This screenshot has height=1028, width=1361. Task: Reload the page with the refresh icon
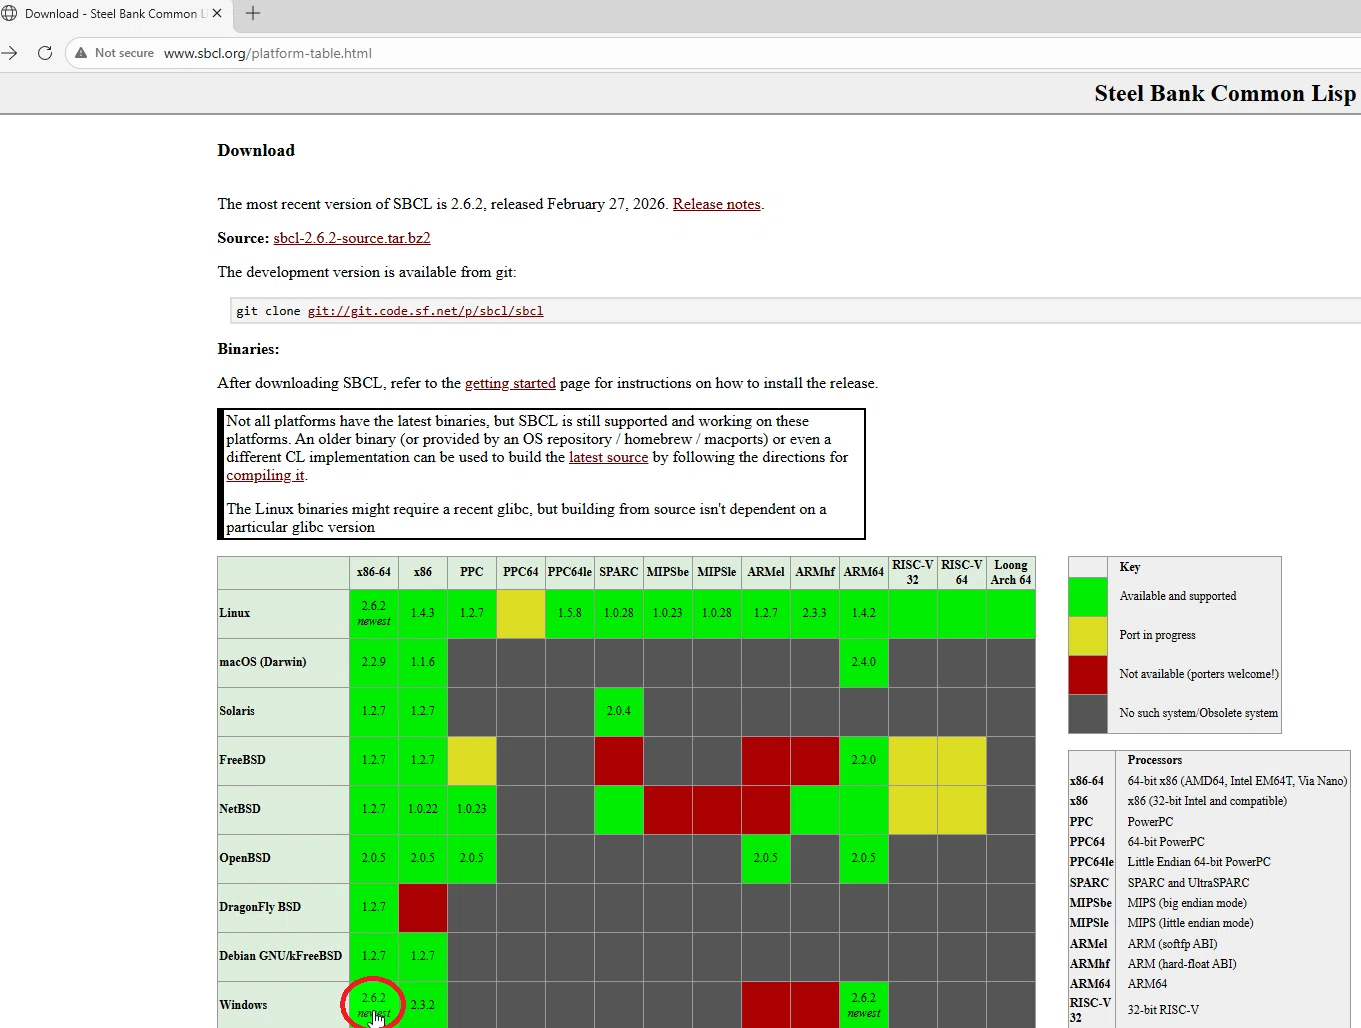click(45, 53)
